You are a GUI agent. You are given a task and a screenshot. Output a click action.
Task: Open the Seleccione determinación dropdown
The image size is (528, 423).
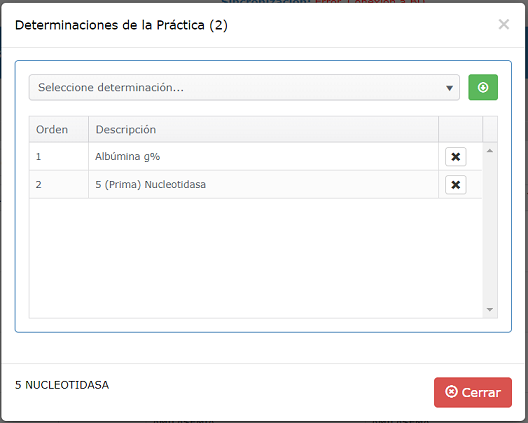pyautogui.click(x=244, y=88)
